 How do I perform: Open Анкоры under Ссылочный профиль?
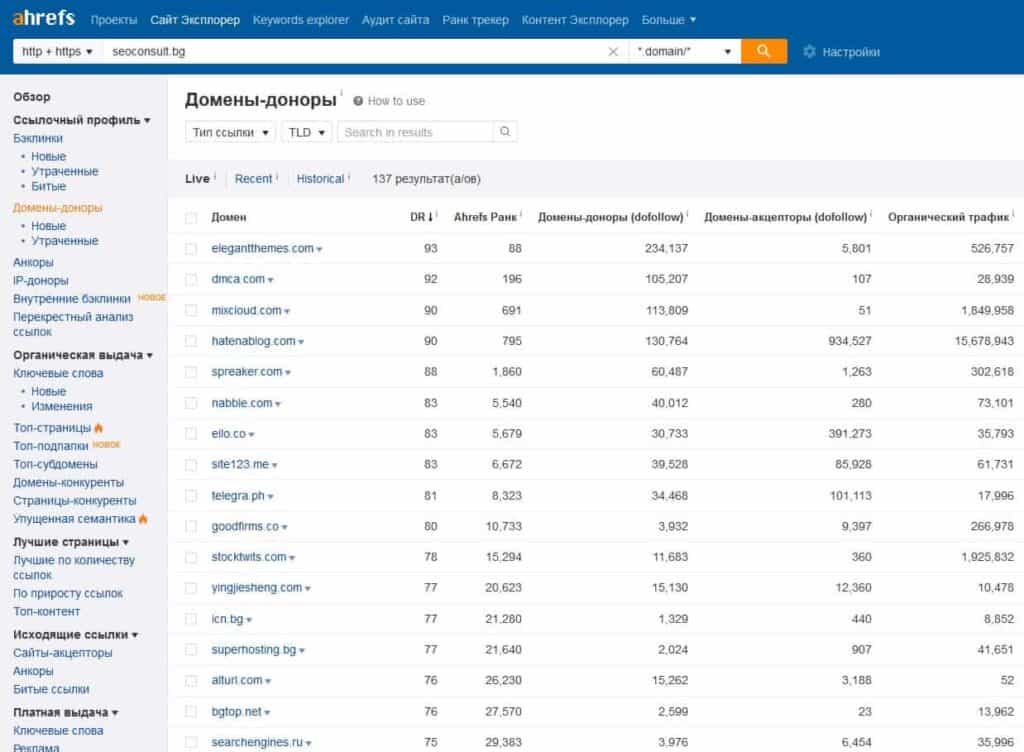click(x=33, y=262)
